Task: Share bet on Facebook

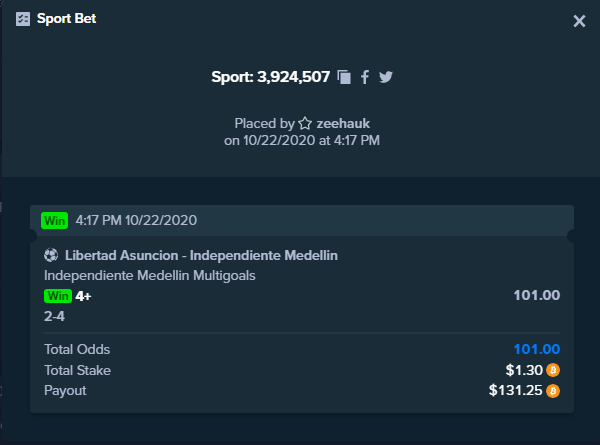Action: click(365, 77)
